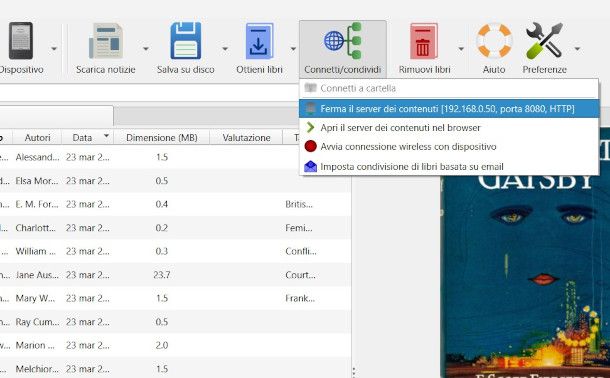Click the 2.0 size cell
Image resolution: width=610 pixels, height=378 pixels.
point(161,345)
